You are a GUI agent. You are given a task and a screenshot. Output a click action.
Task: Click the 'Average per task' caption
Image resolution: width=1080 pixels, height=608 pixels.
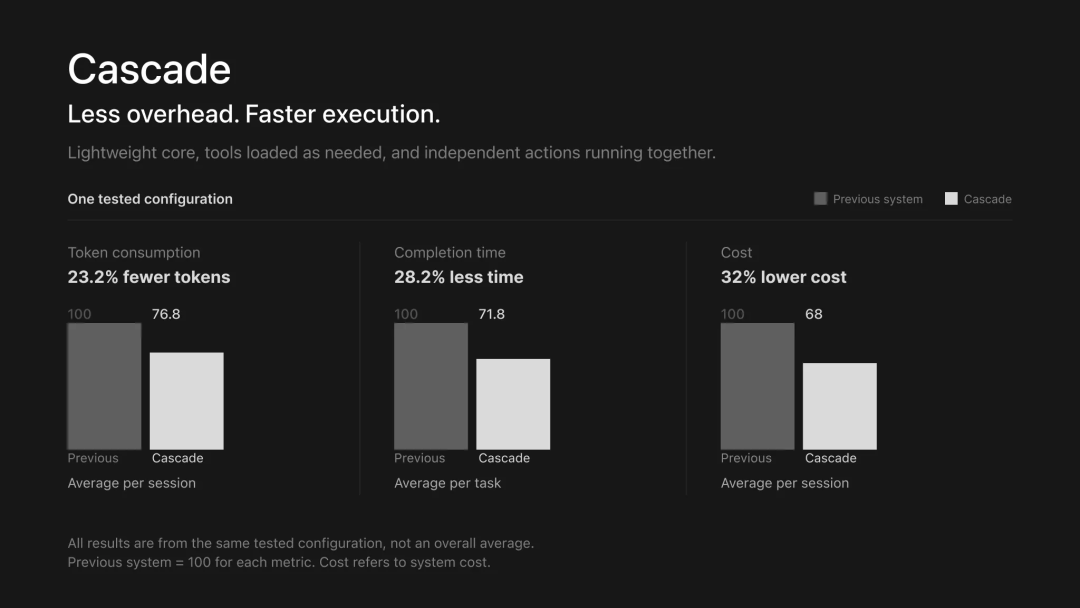447,483
